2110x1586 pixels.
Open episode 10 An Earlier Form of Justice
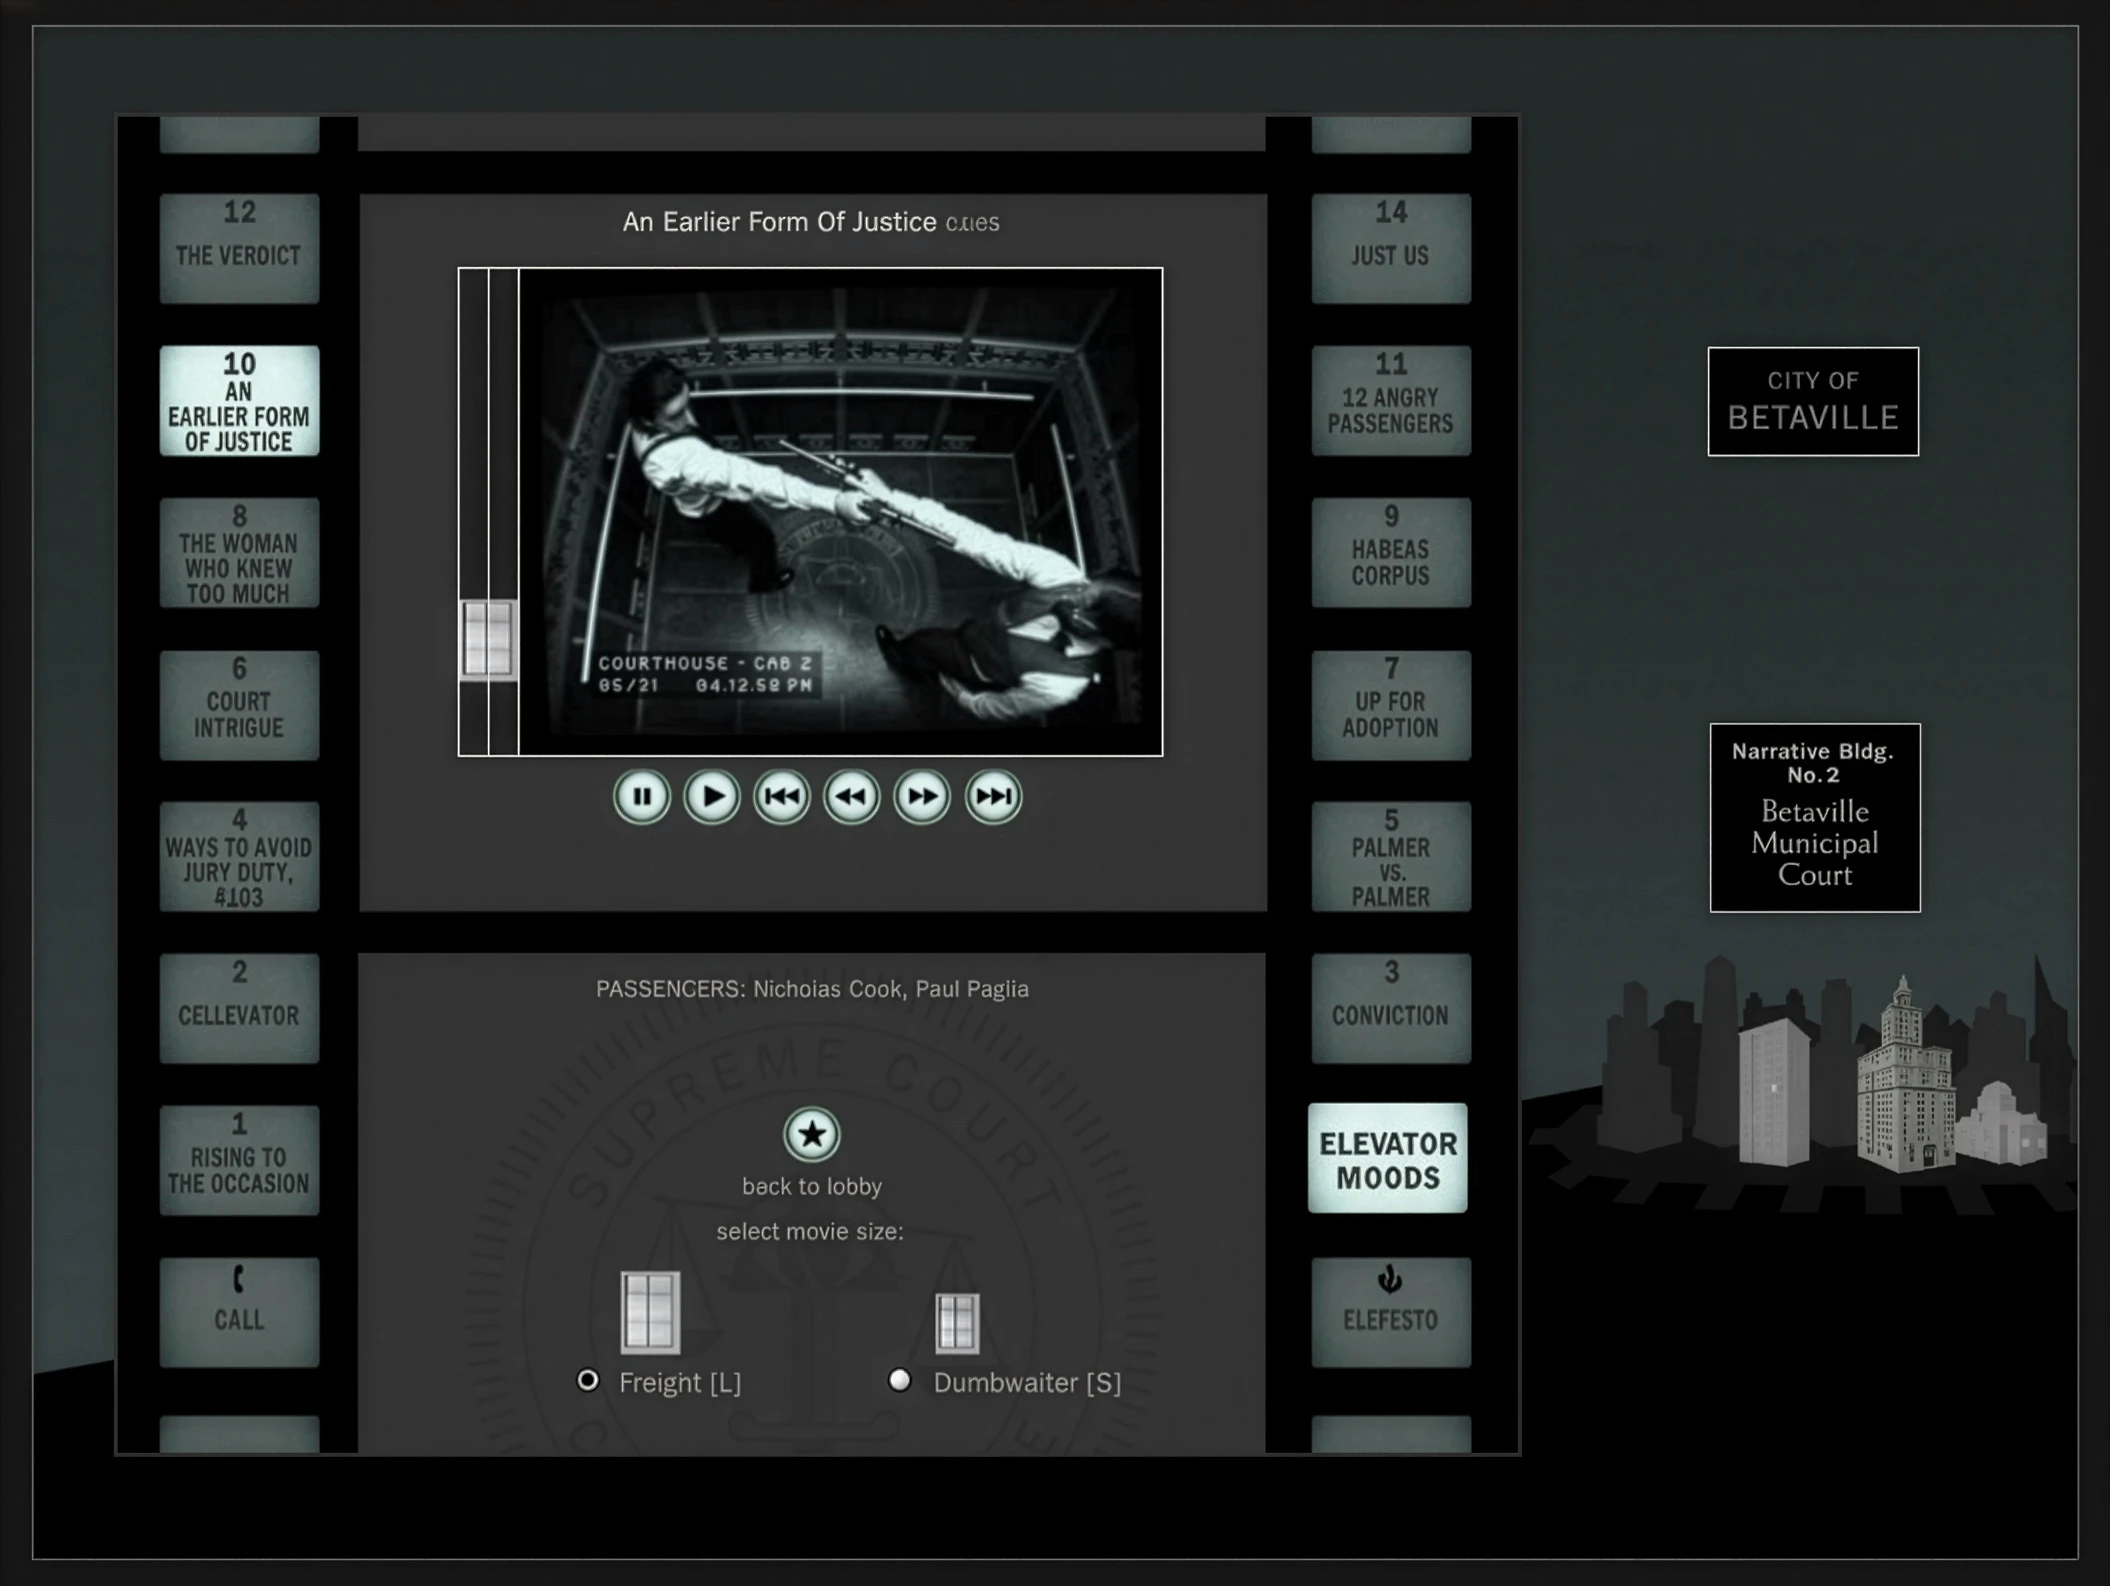click(239, 401)
